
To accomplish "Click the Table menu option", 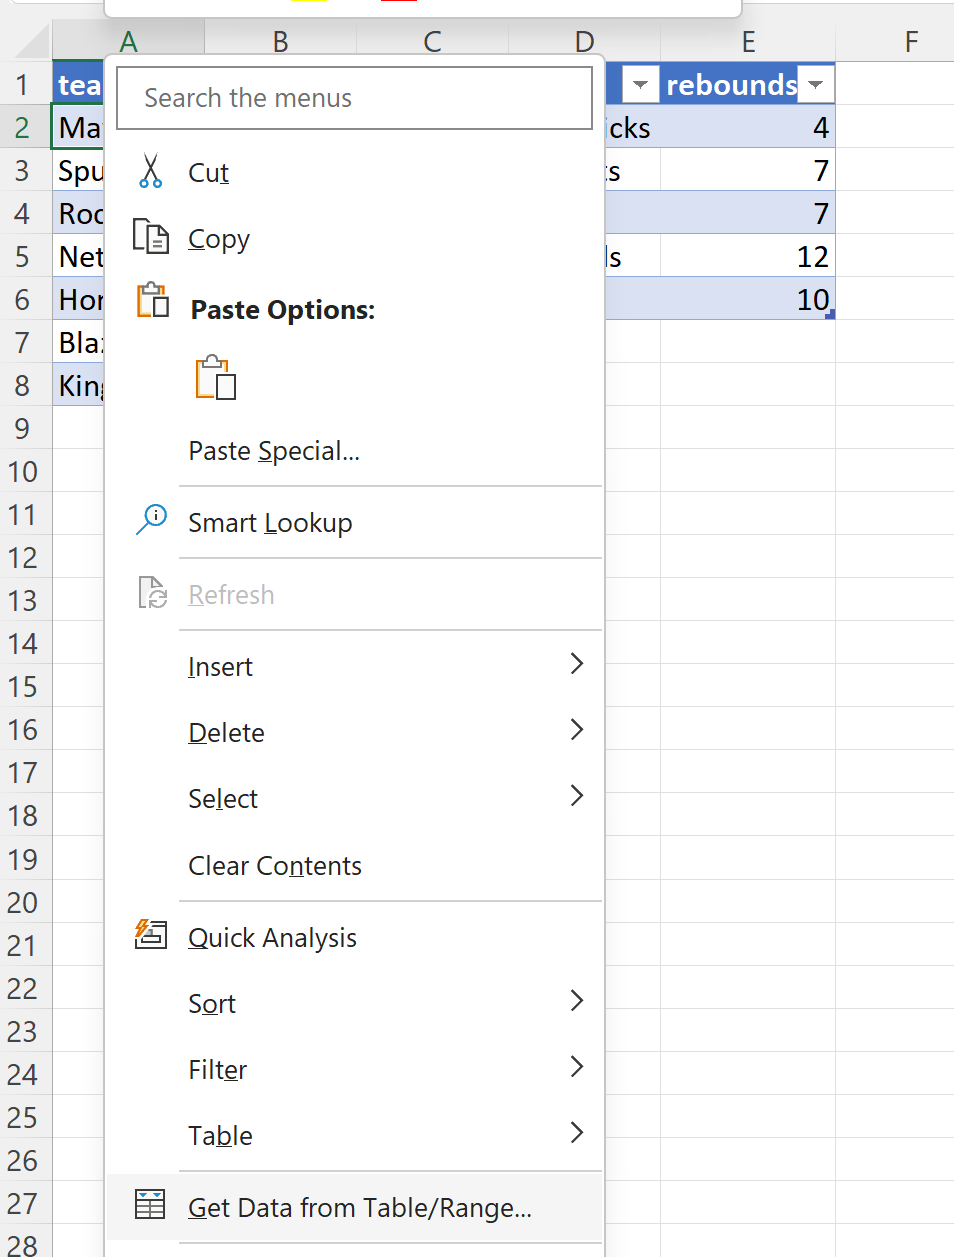I will tap(220, 1135).
